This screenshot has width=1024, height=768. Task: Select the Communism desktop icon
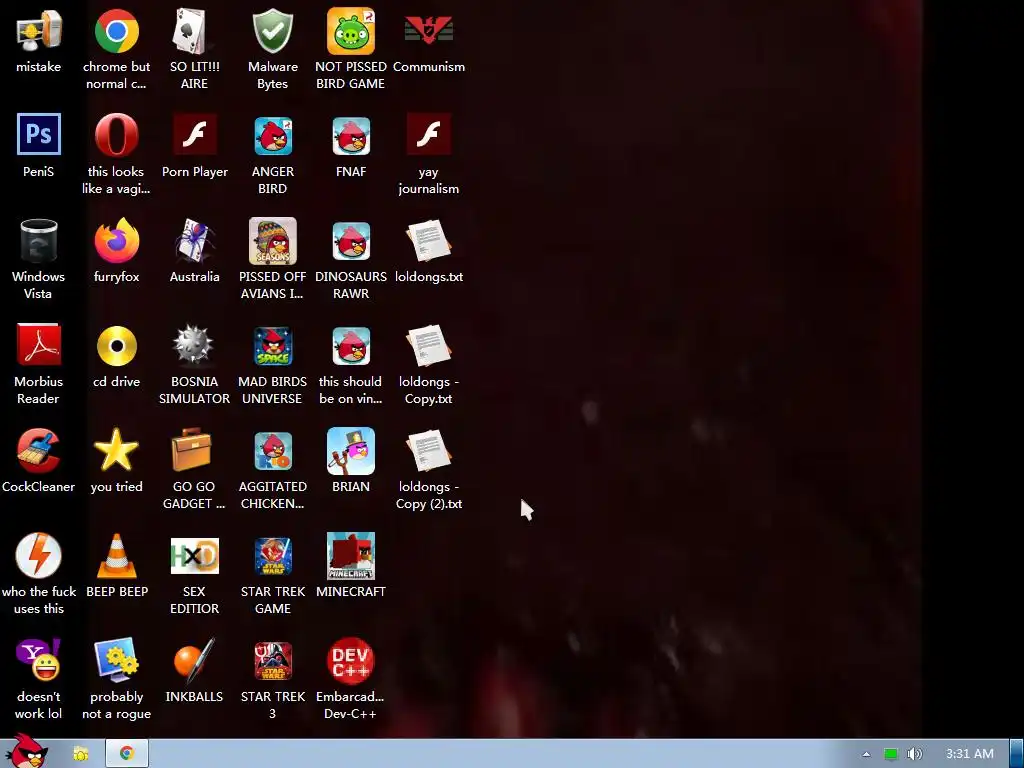click(428, 31)
